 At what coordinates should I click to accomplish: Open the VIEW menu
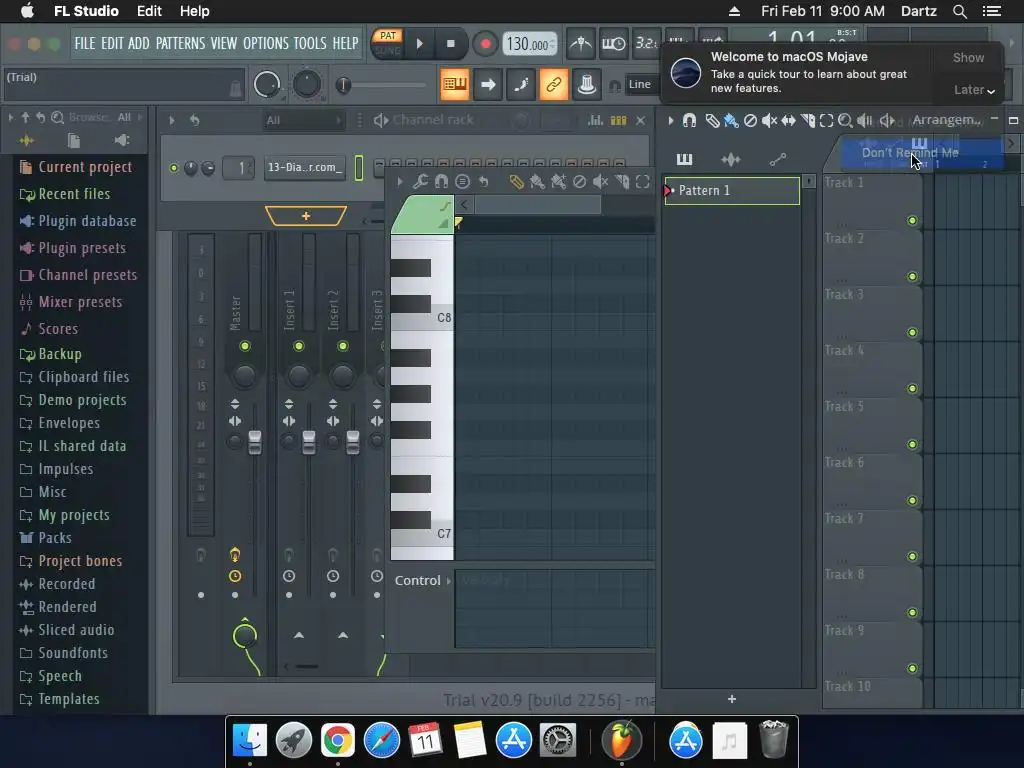[x=223, y=44]
